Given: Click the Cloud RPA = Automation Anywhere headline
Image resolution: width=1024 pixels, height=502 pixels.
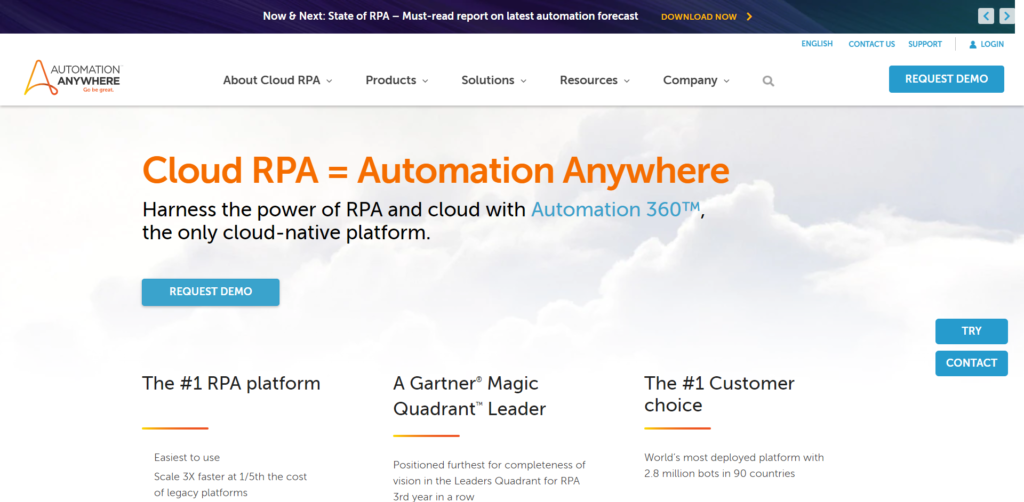Looking at the screenshot, I should tap(436, 170).
